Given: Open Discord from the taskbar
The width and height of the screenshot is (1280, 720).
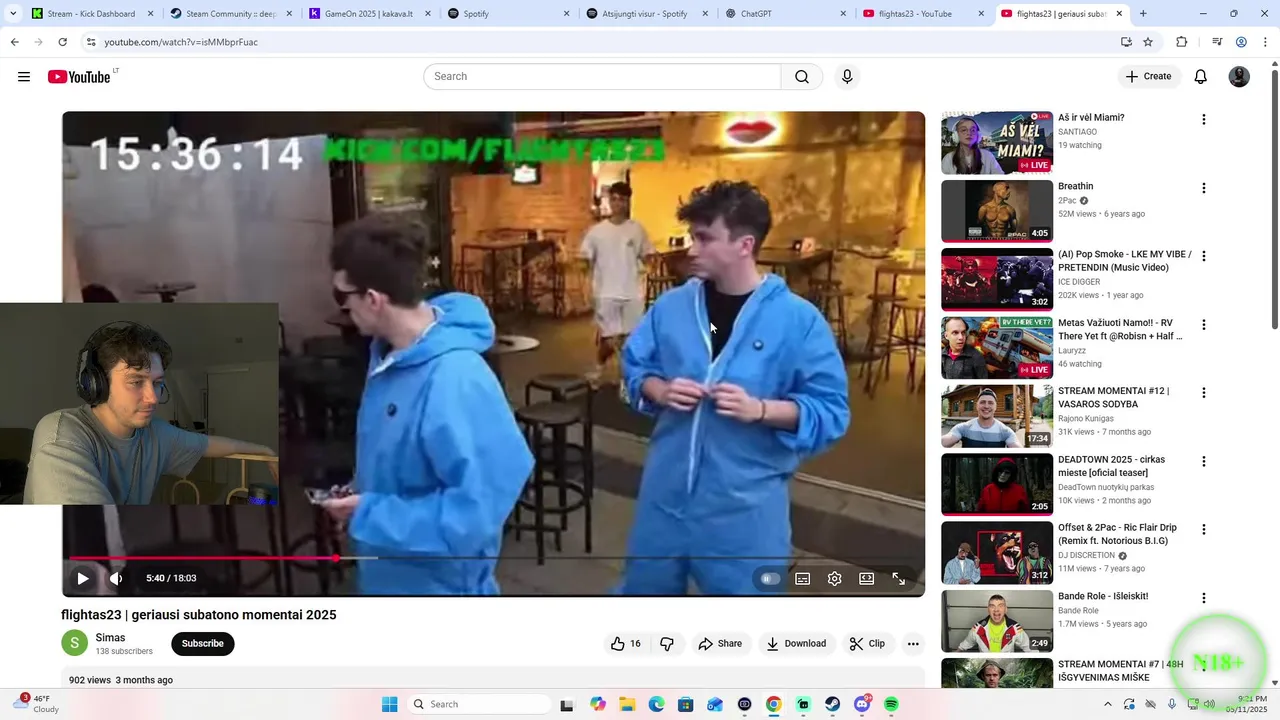Looking at the screenshot, I should pyautogui.click(x=862, y=704).
